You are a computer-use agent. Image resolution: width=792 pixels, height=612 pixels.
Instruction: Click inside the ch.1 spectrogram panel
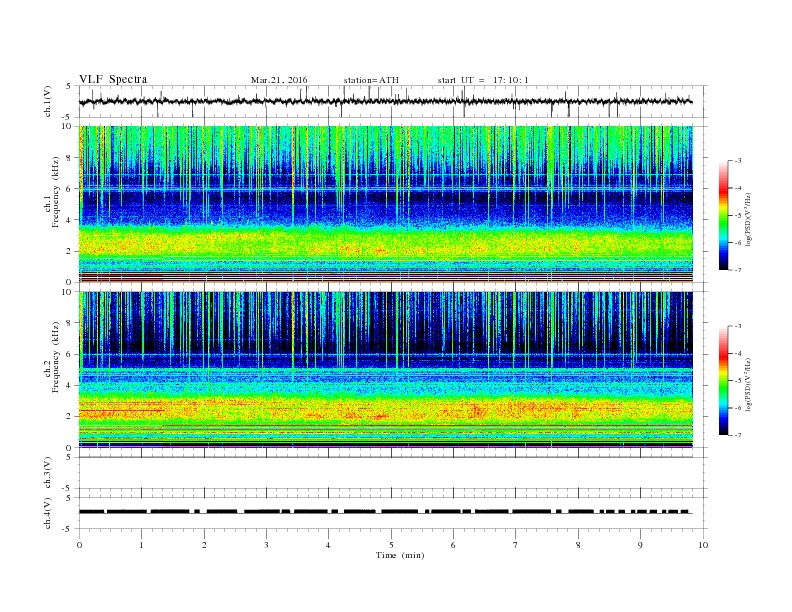pos(385,204)
